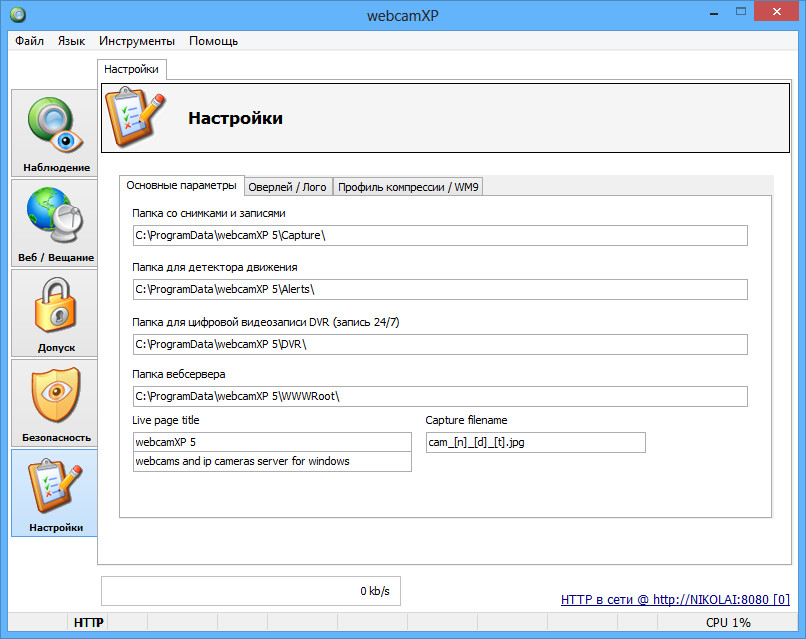Viewport: 806px width, 639px height.
Task: Switch to the Оверлей / Лого tab
Action: [287, 187]
